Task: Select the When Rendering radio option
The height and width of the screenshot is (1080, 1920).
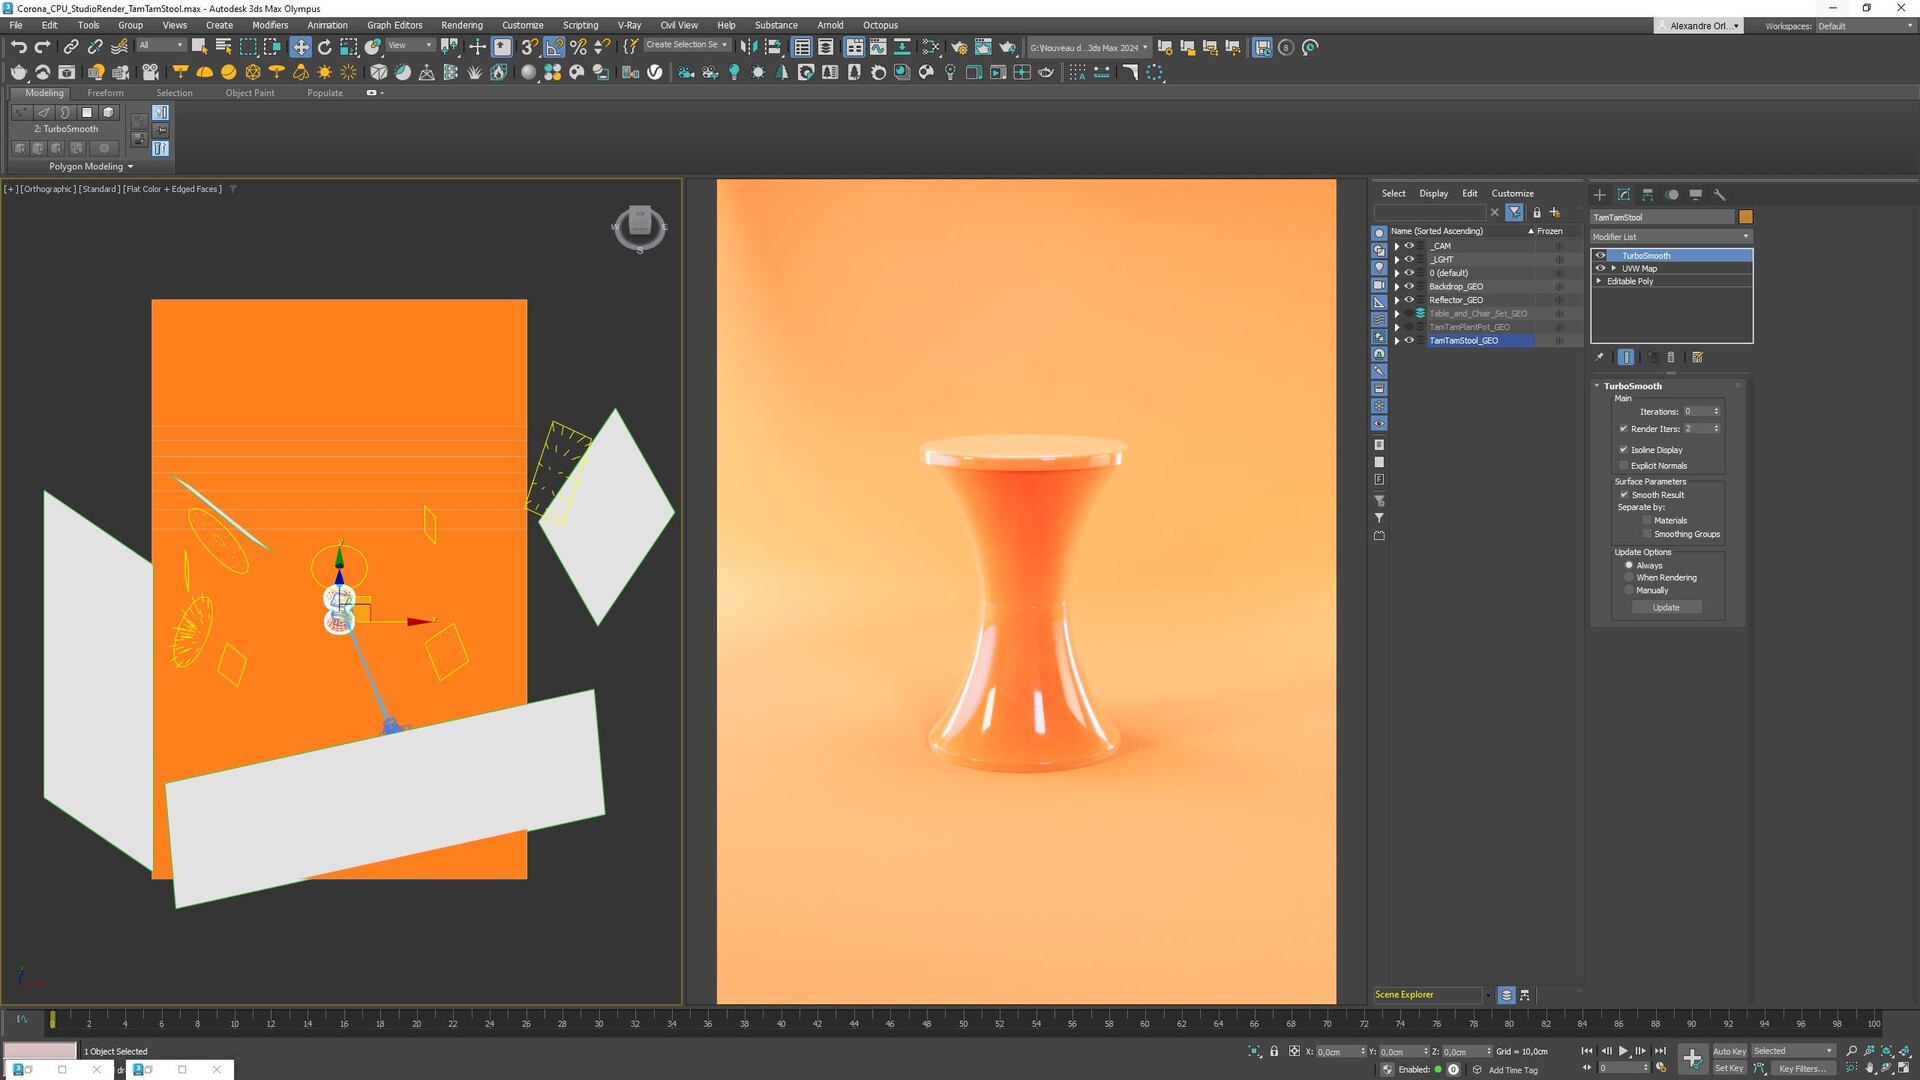Action: coord(1629,578)
